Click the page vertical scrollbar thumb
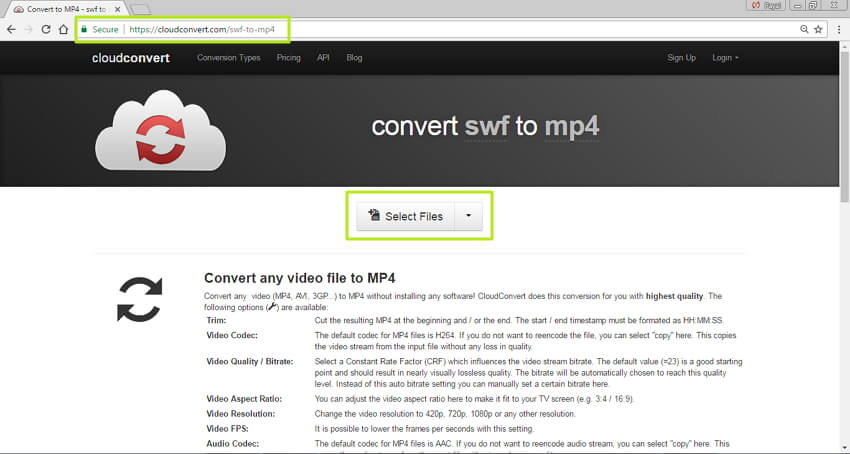 pyautogui.click(x=844, y=129)
